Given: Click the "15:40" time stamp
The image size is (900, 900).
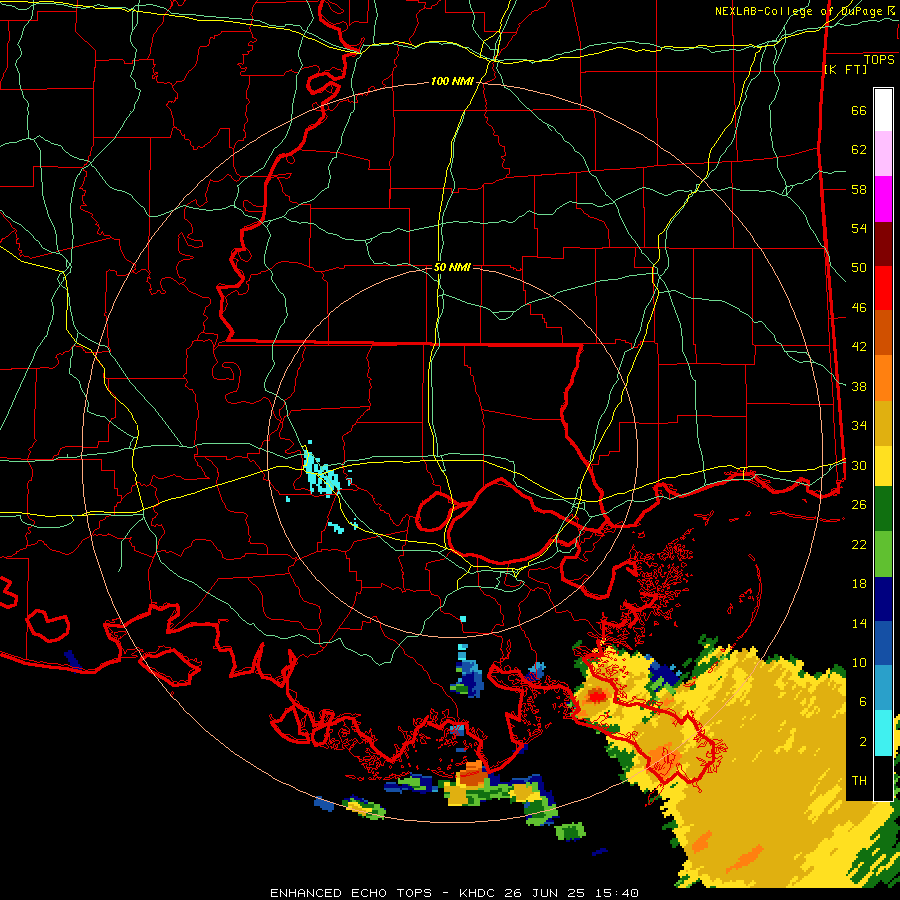Looking at the screenshot, I should 615,893.
